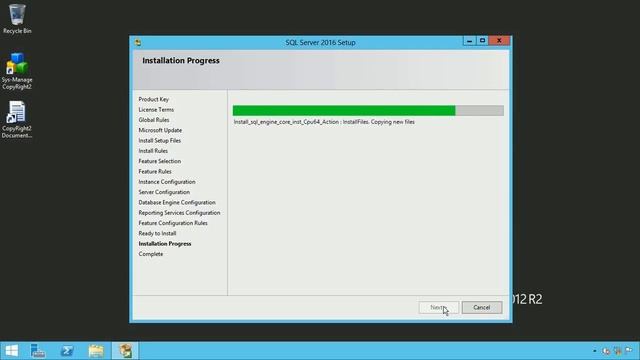Viewport: 640px width, 360px height.
Task: Minimize the SQL Server 2016 Setup window
Action: point(469,41)
